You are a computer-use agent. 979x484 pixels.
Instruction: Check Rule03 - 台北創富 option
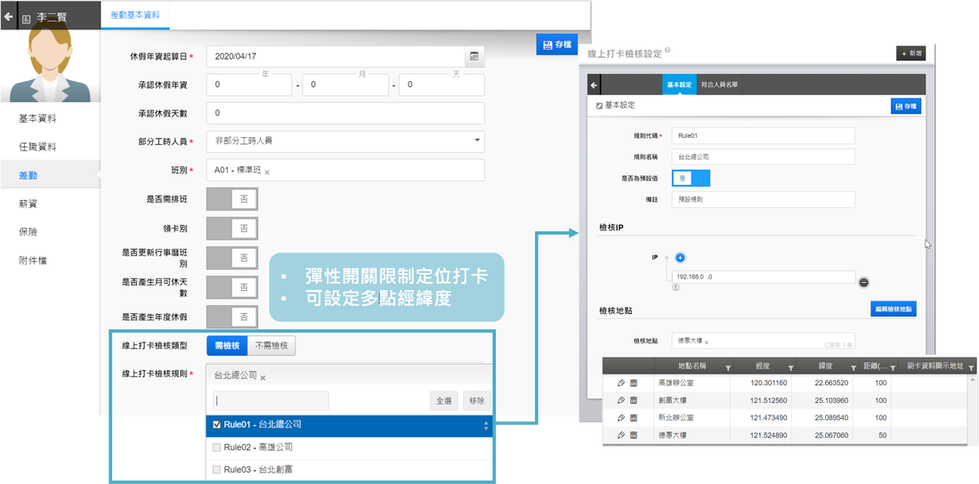217,470
